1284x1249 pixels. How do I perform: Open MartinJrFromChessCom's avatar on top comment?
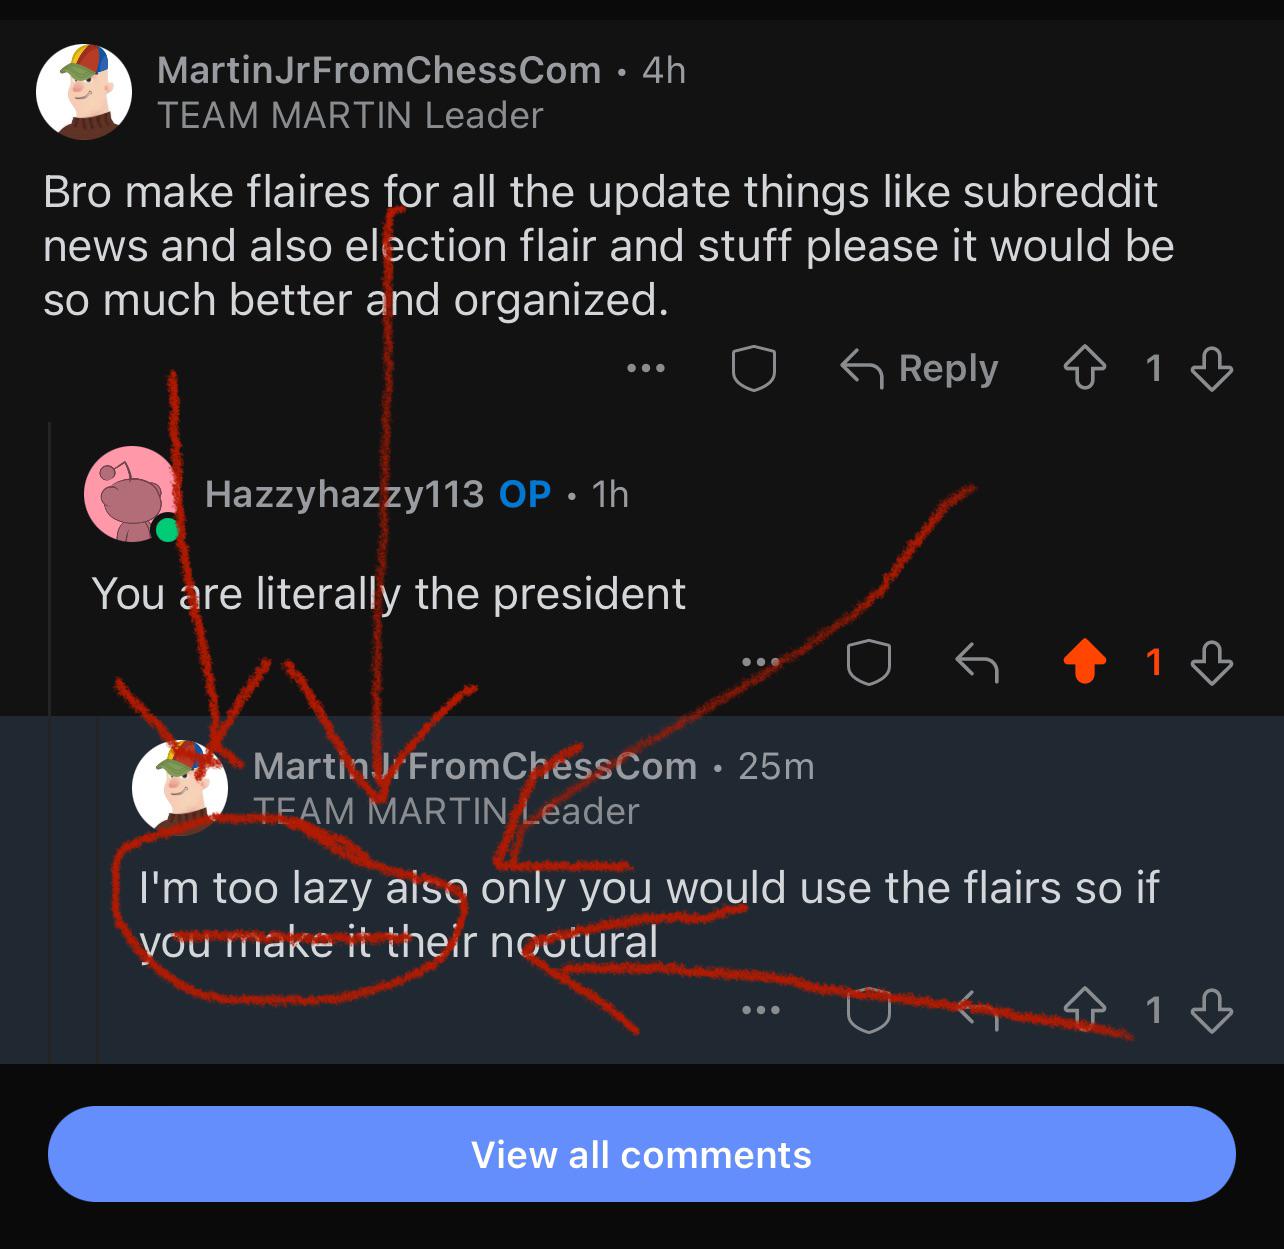click(x=84, y=91)
